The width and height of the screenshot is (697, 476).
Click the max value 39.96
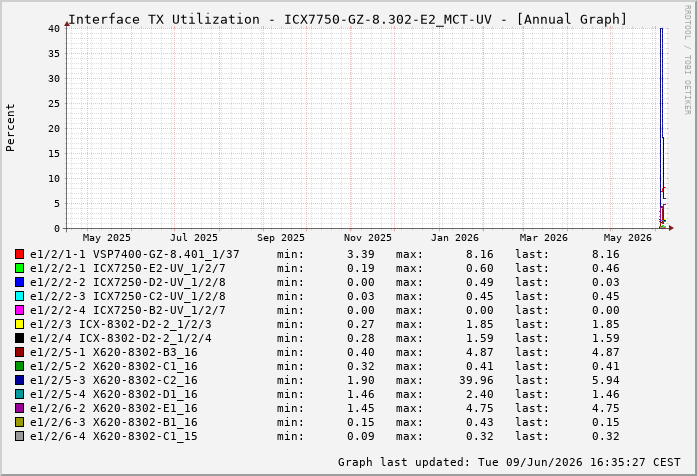(x=476, y=380)
